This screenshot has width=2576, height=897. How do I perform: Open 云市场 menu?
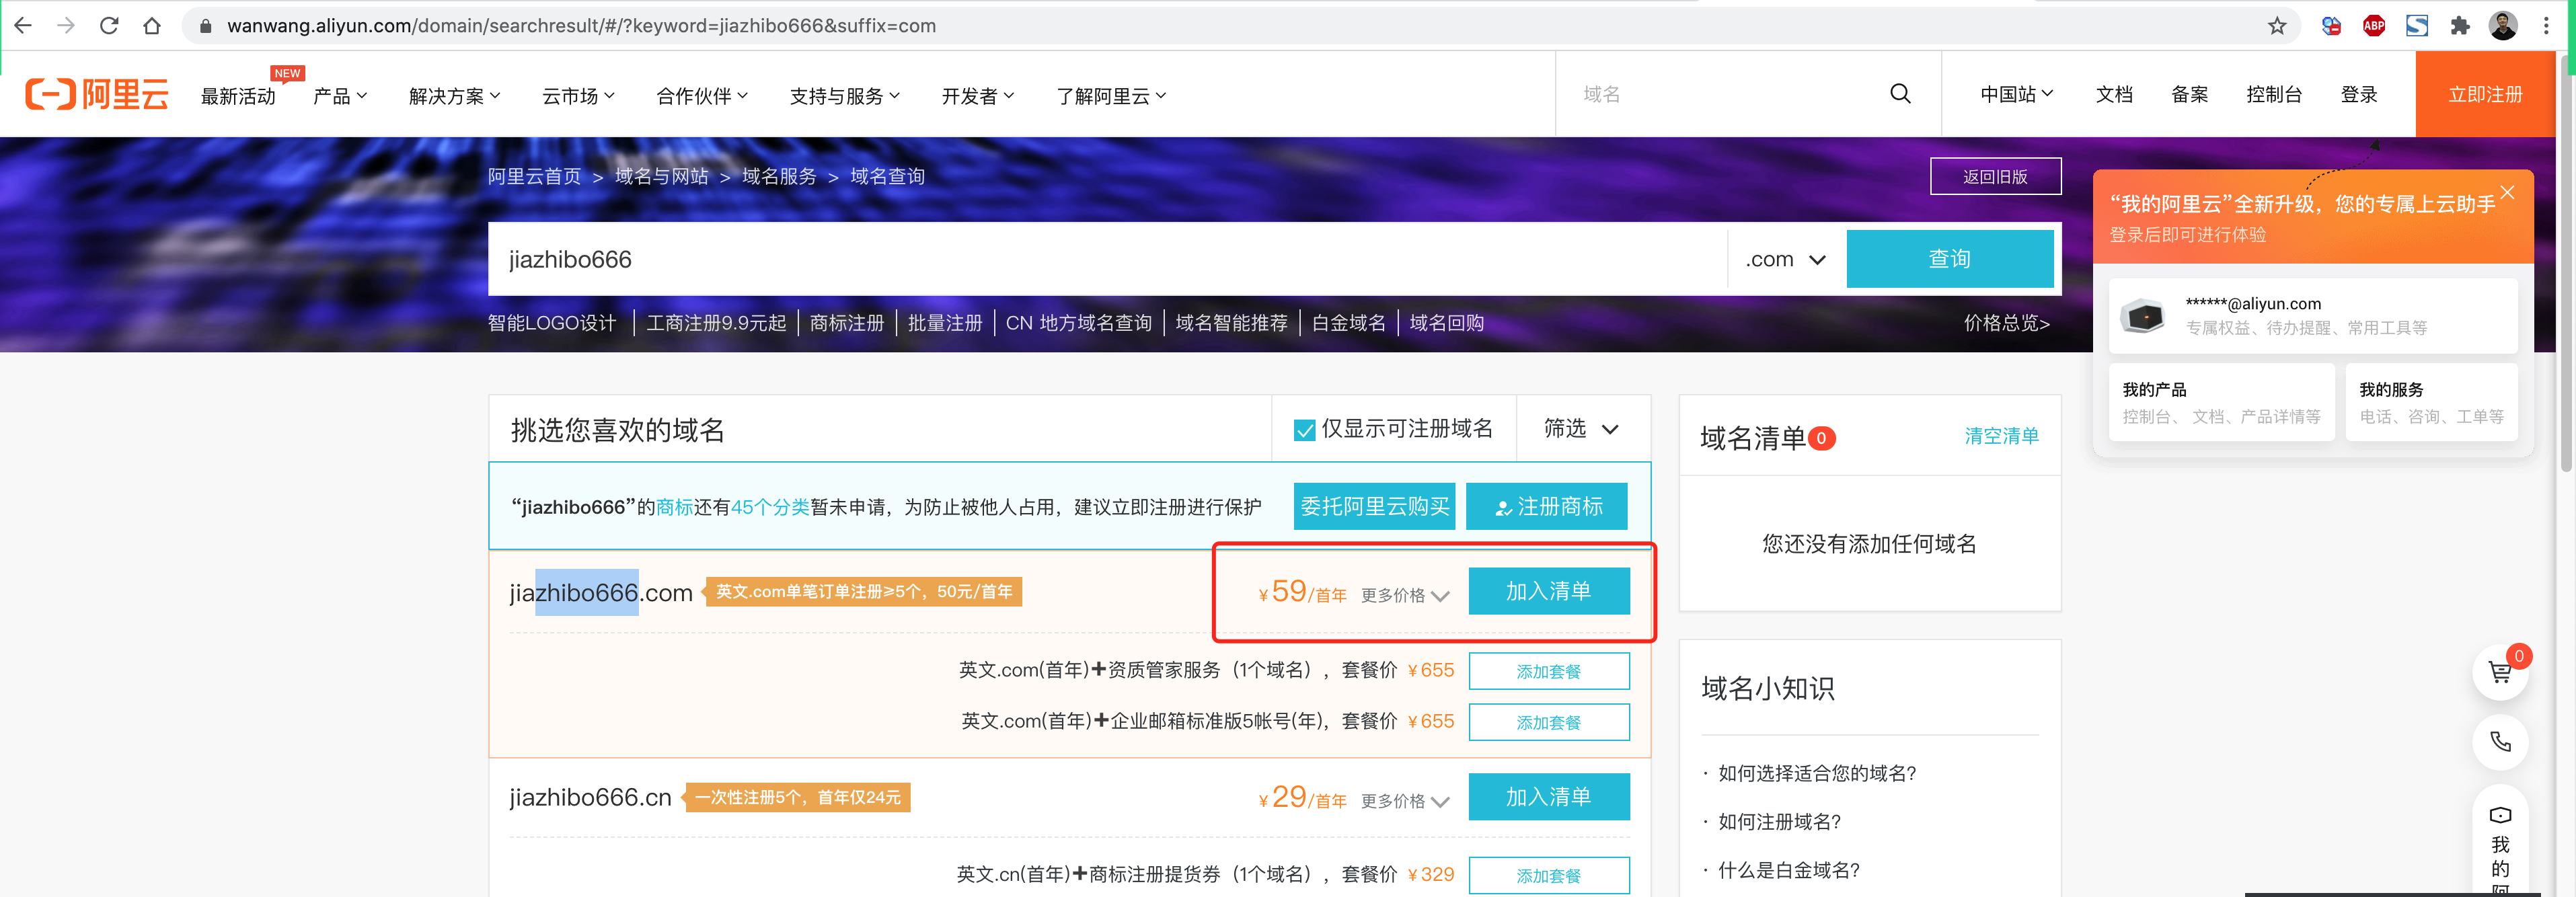(578, 96)
